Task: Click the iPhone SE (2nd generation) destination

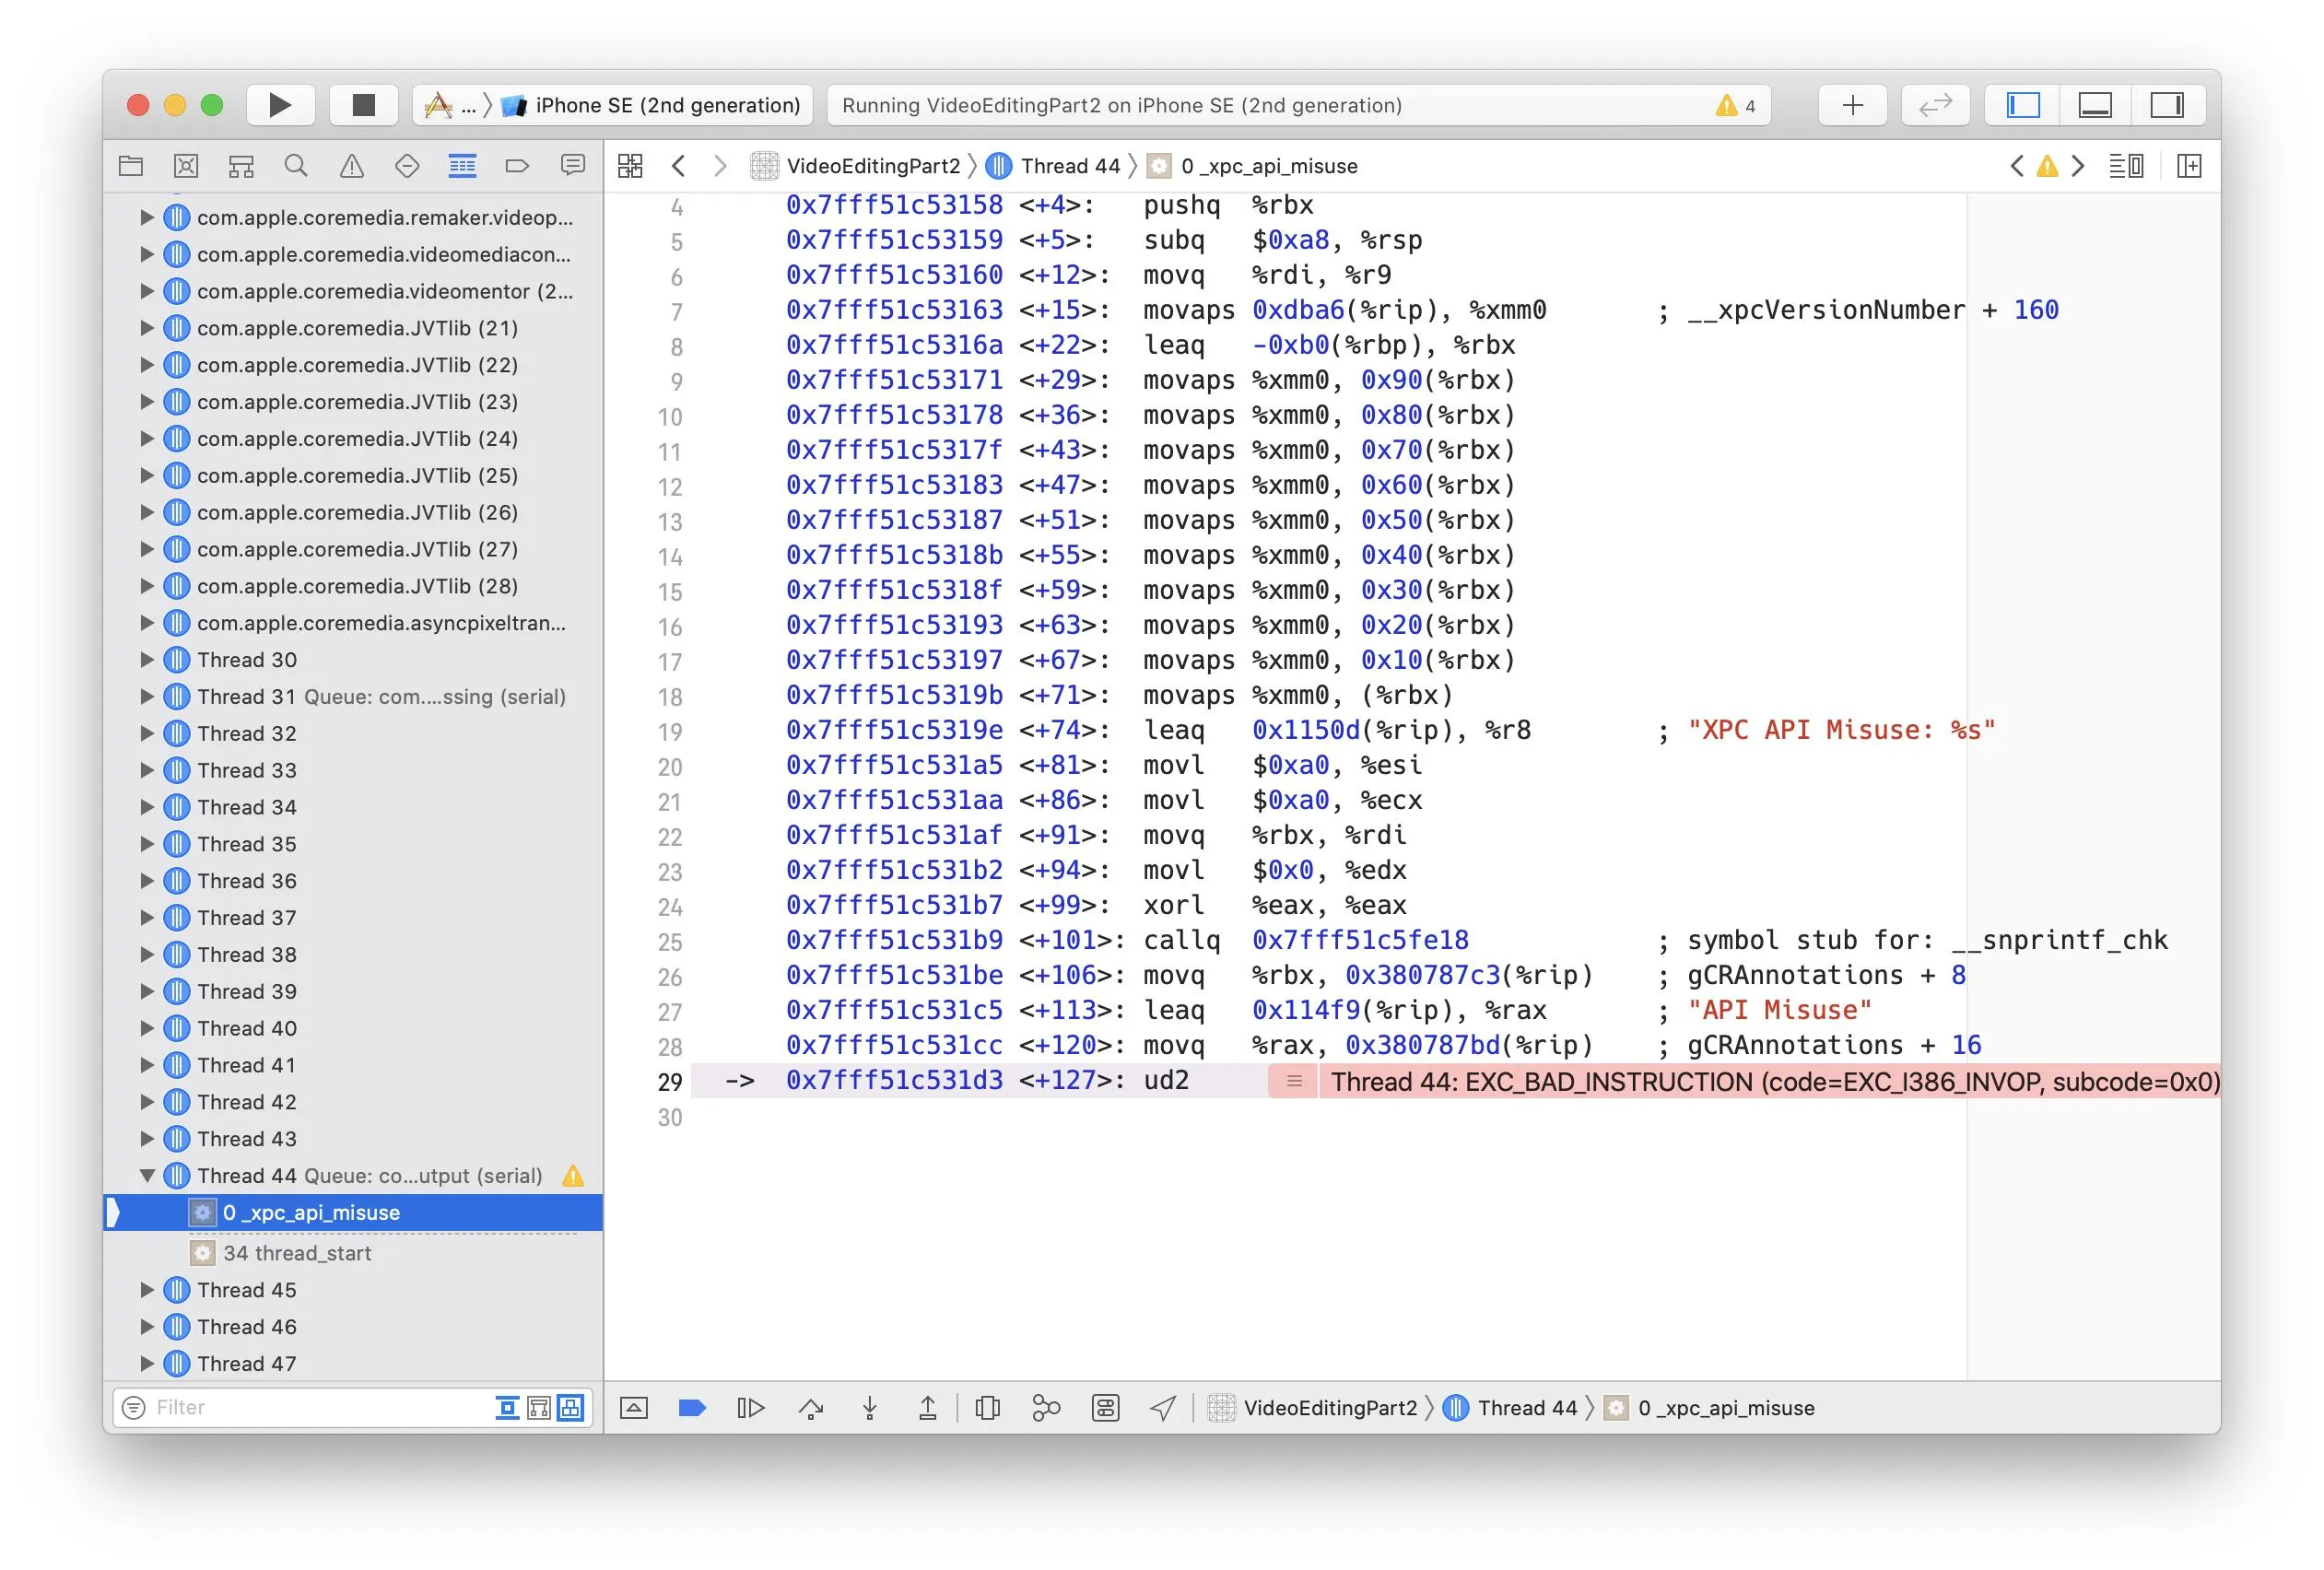Action: 667,105
